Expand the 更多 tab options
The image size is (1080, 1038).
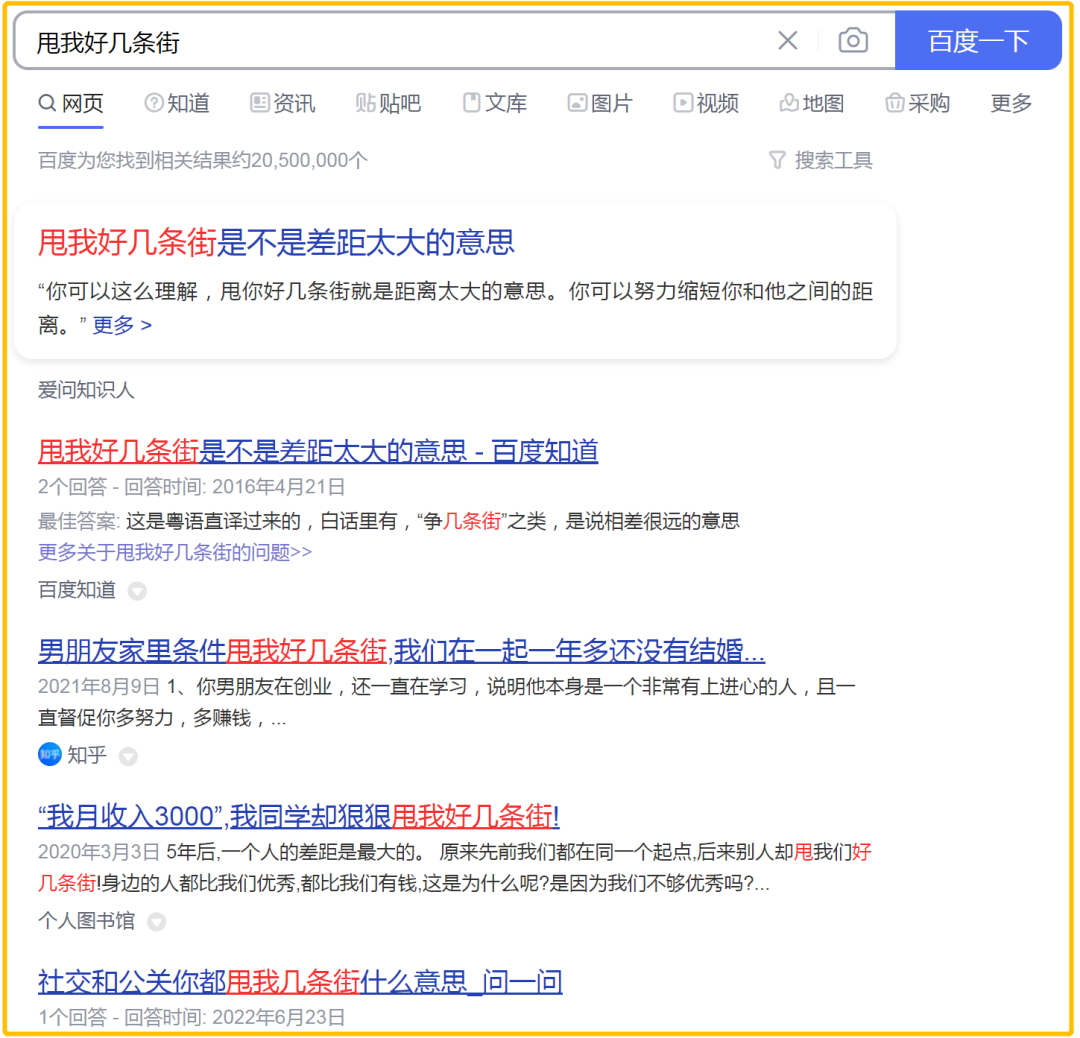[x=1010, y=104]
